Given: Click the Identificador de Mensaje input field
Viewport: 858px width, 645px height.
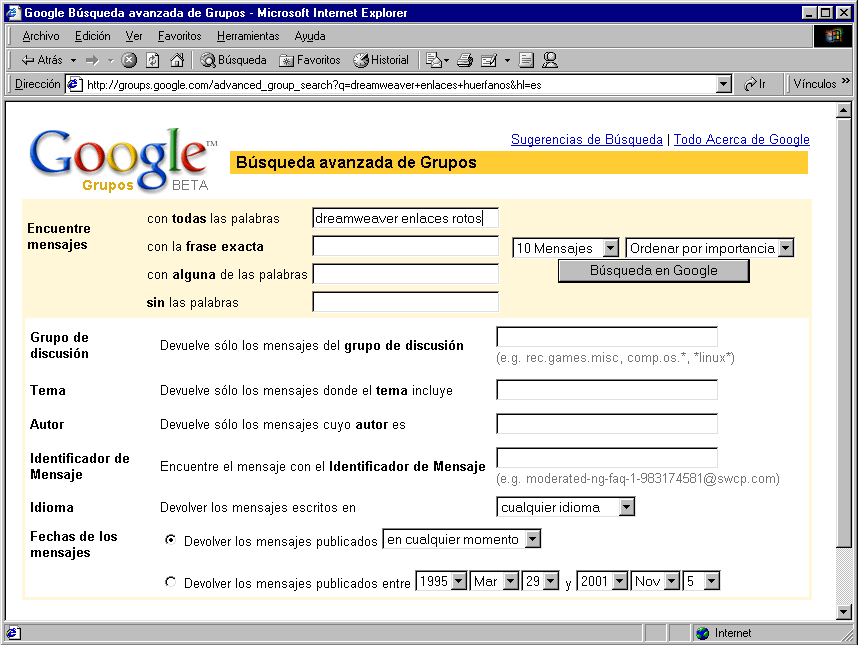Looking at the screenshot, I should (x=607, y=458).
